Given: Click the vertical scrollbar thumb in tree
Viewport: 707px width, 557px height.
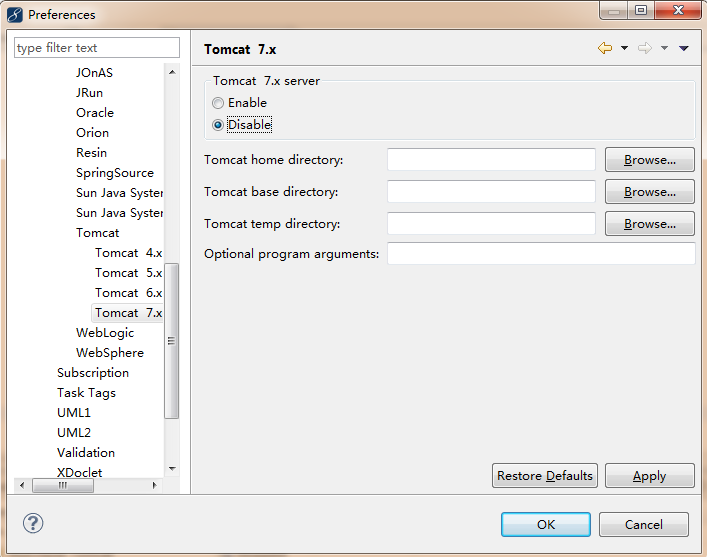Looking at the screenshot, I should 171,341.
